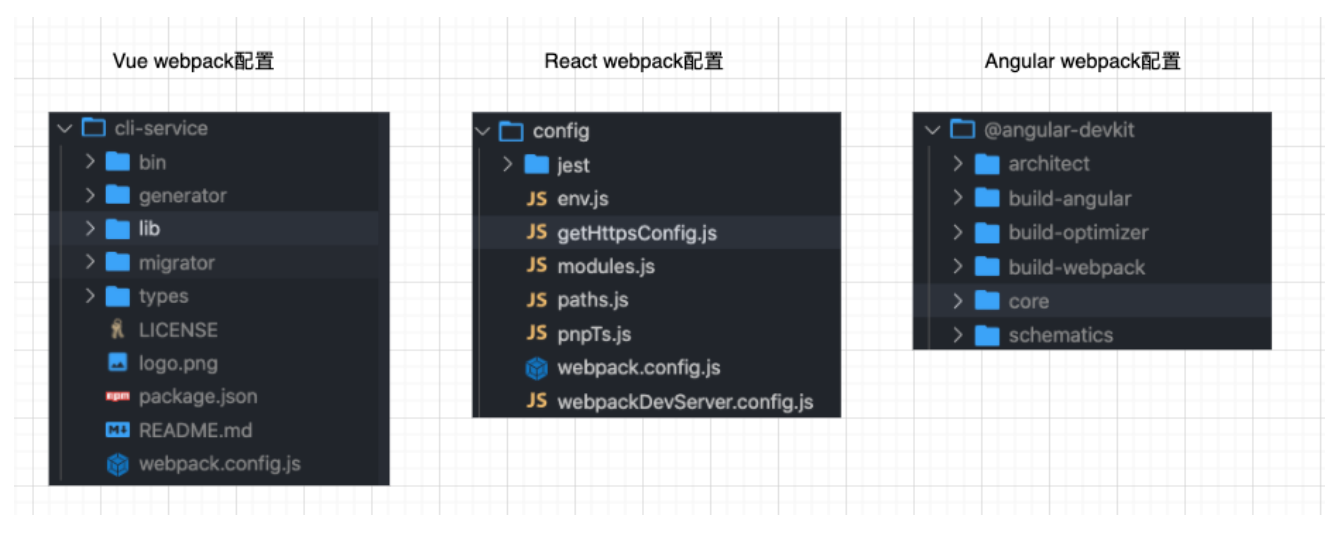Click the JS icon beside env.js
1325x533 pixels.
click(537, 199)
